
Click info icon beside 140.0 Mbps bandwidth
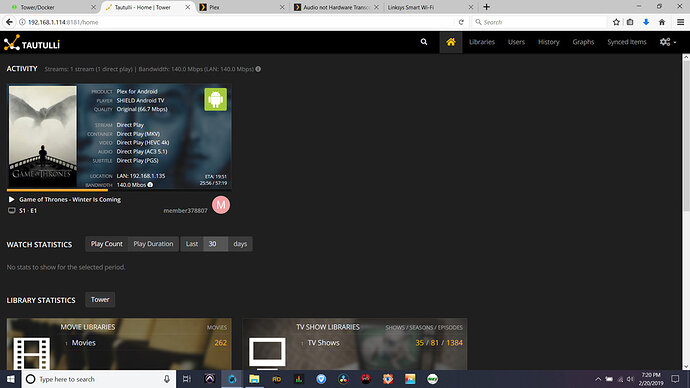tap(150, 185)
